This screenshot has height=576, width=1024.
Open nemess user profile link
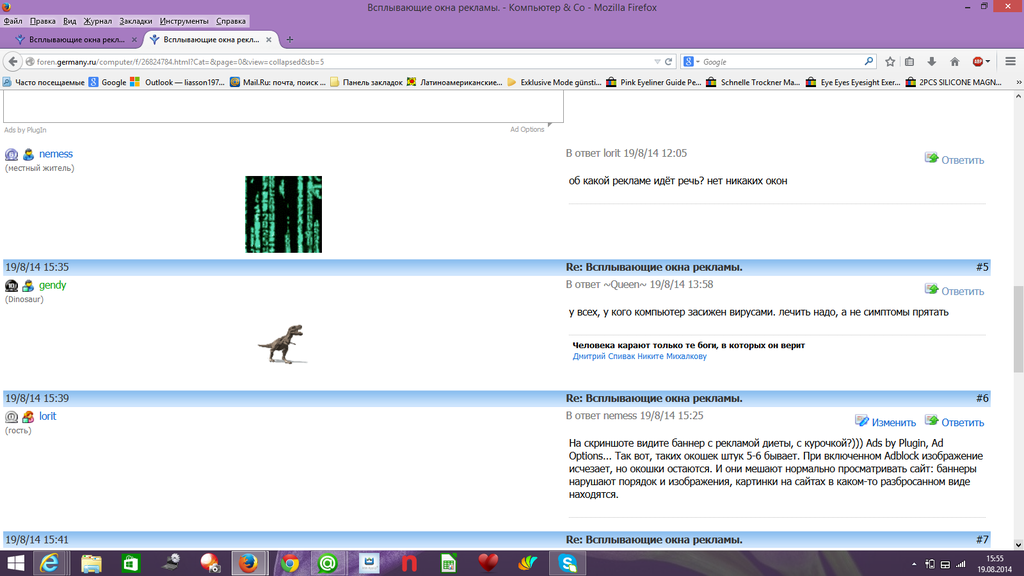pos(56,154)
